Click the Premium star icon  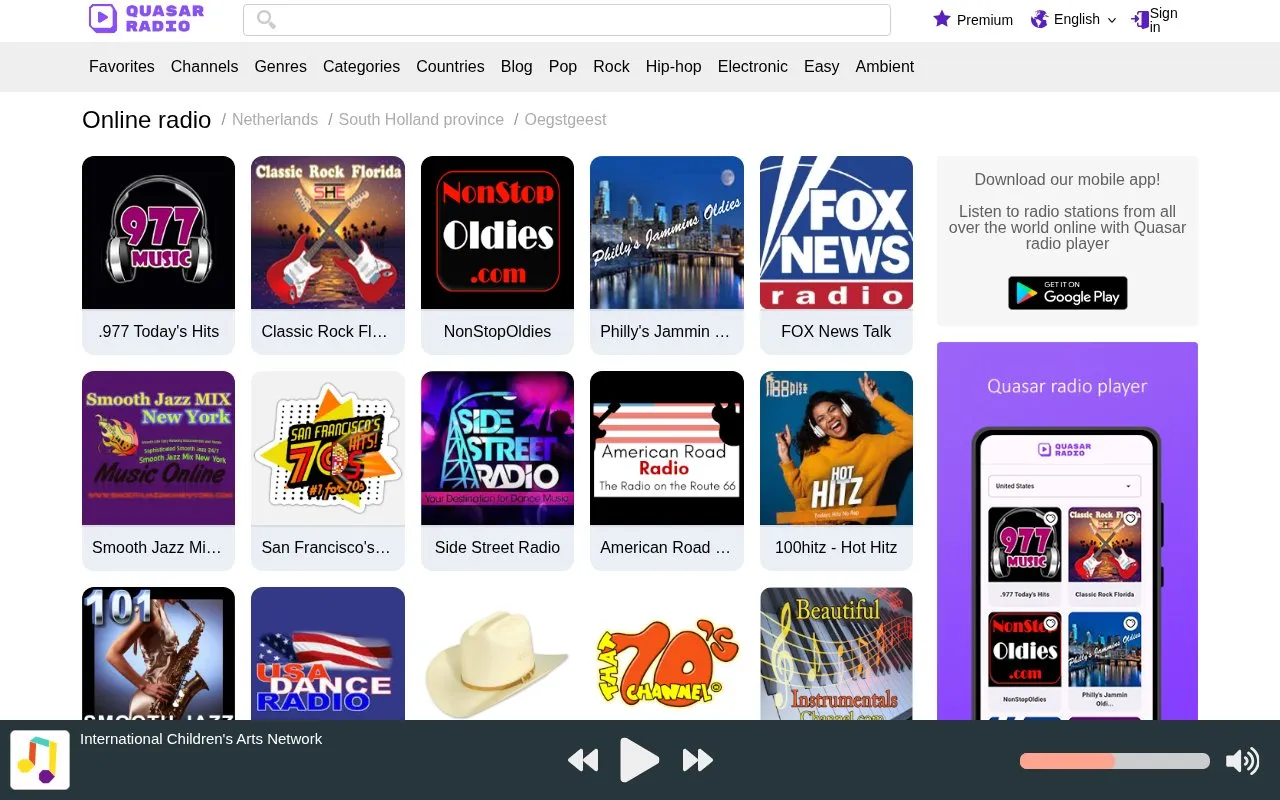click(x=942, y=19)
